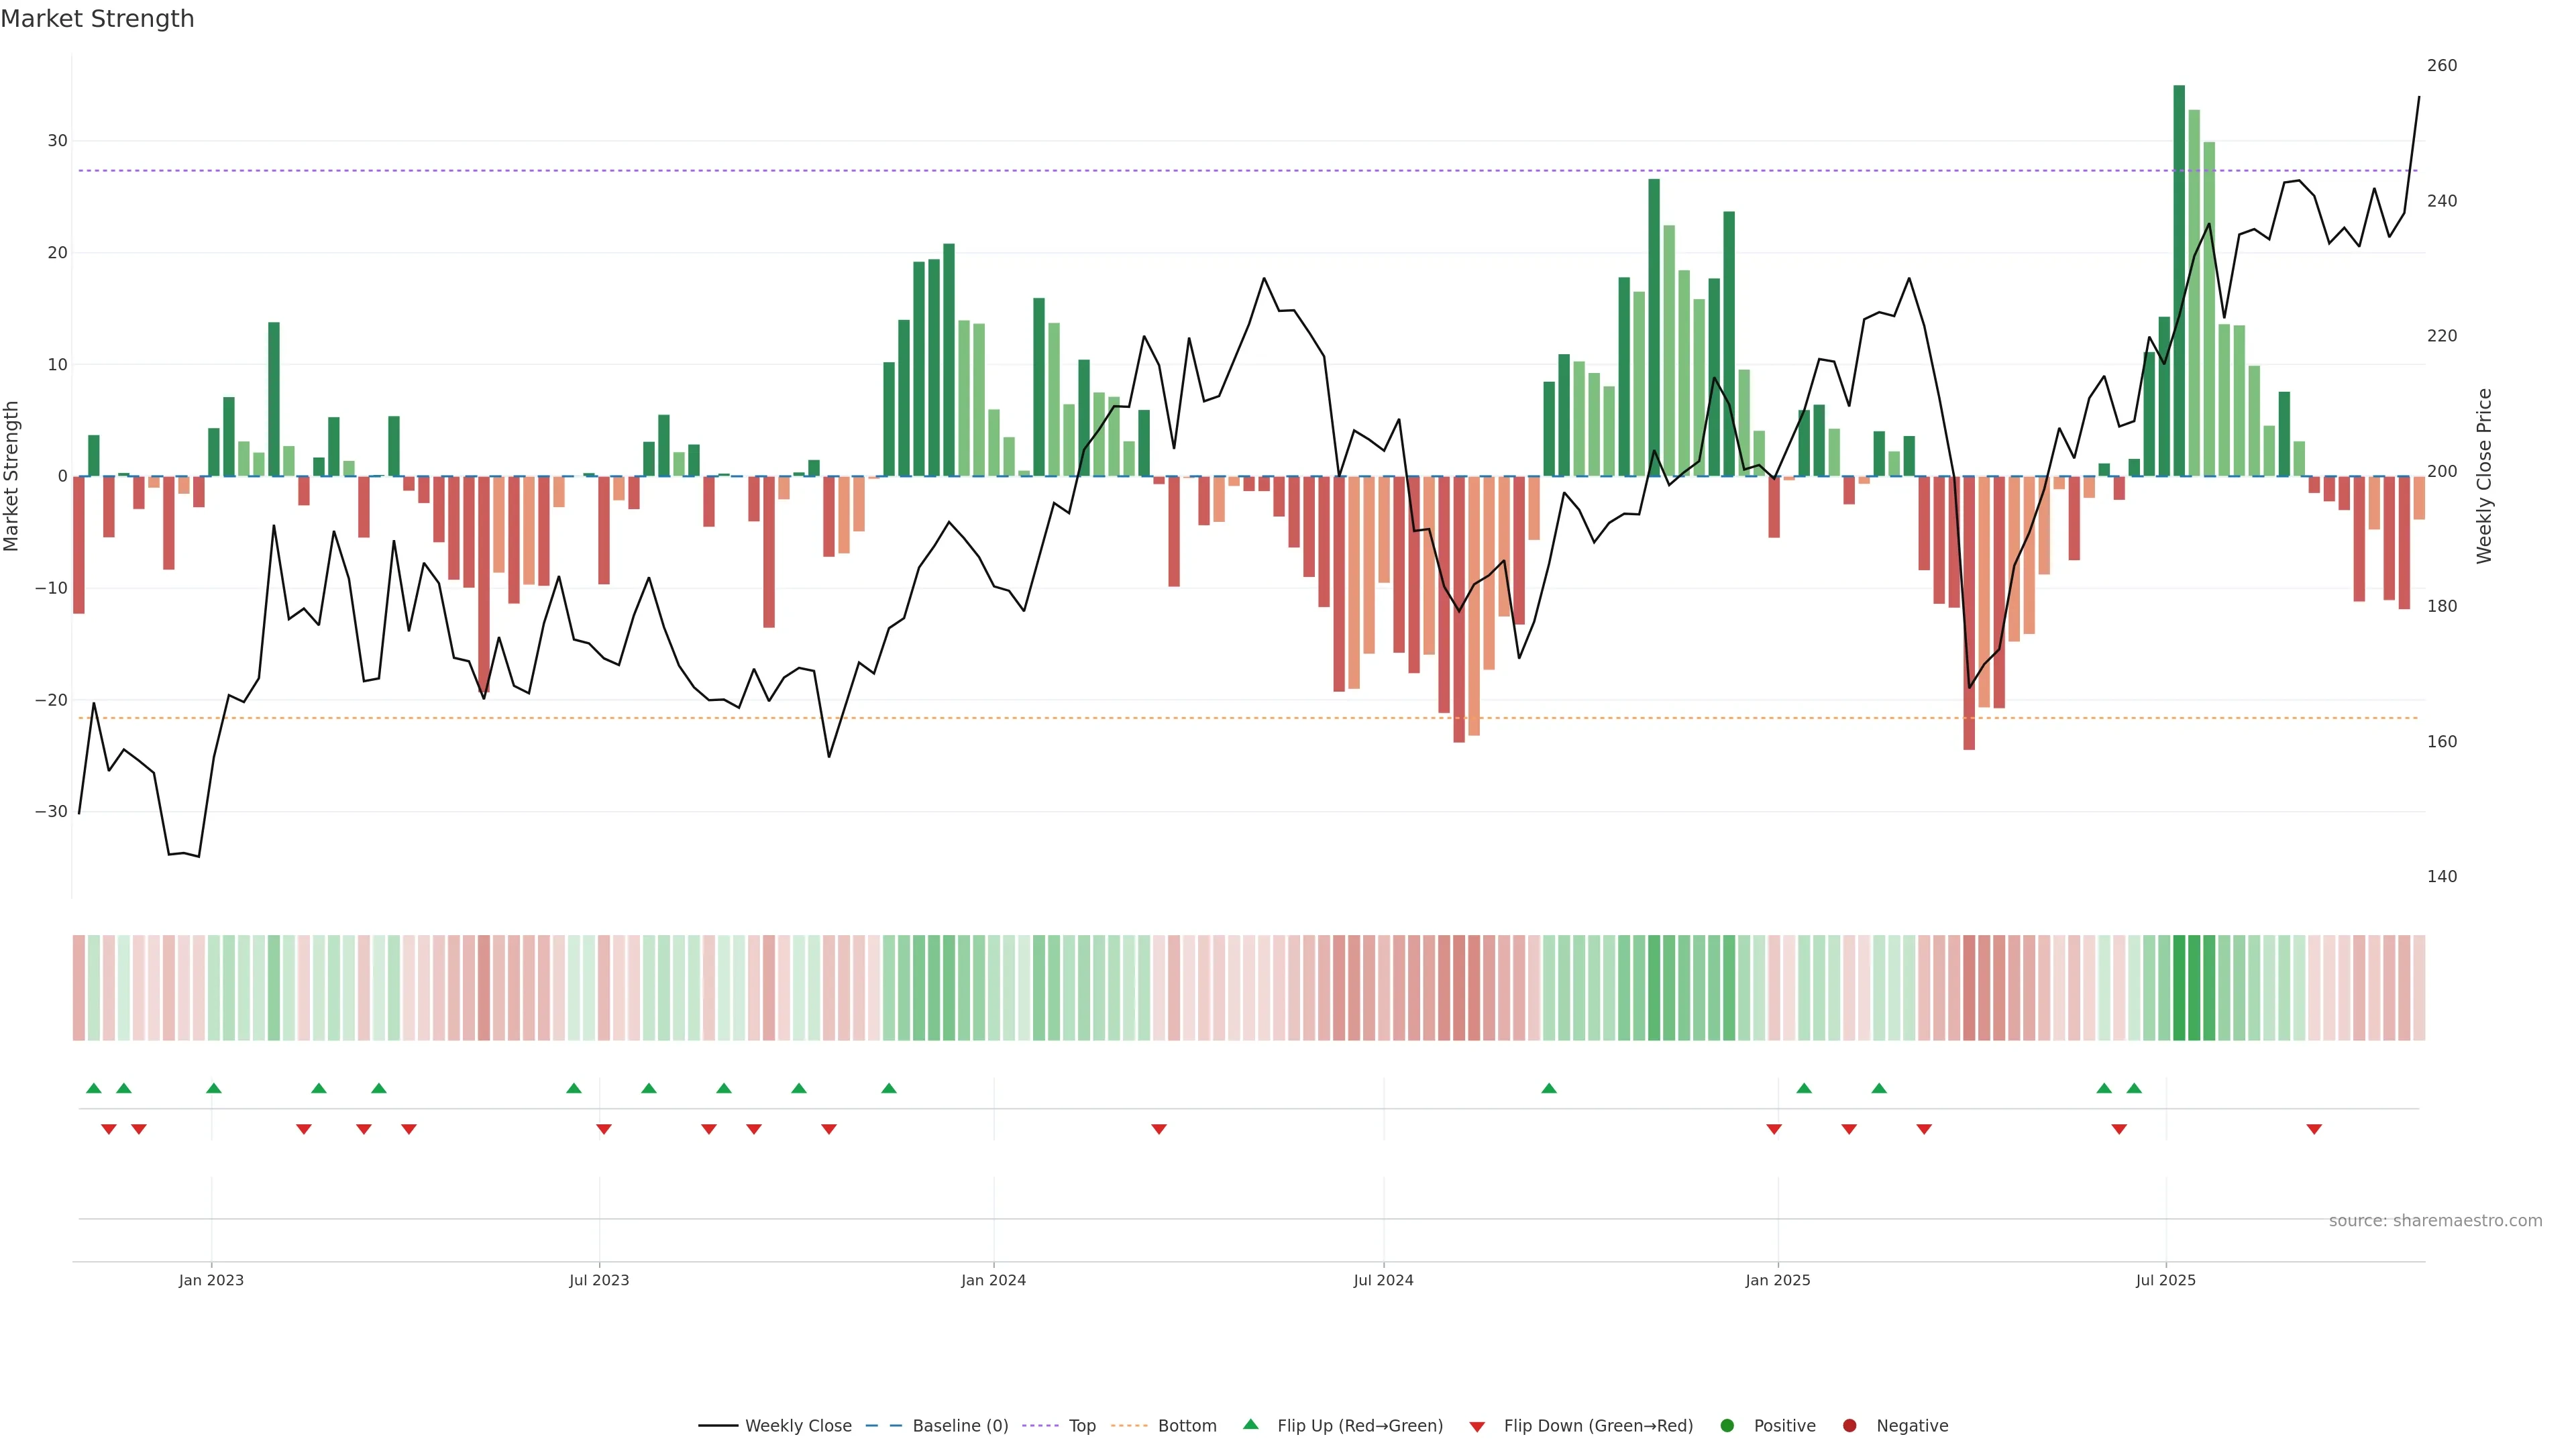This screenshot has width=2576, height=1449.
Task: Click the flip-up triangle above Jan 2023
Action: pyautogui.click(x=214, y=1088)
